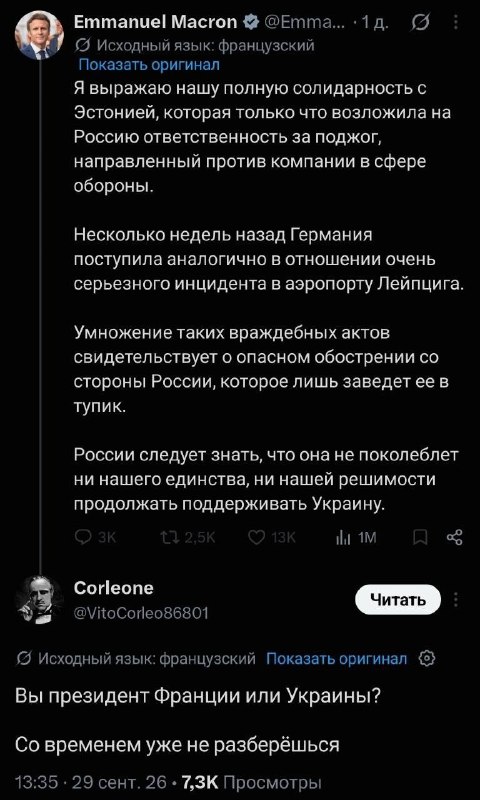Like the post via the heart icon

(x=256, y=537)
